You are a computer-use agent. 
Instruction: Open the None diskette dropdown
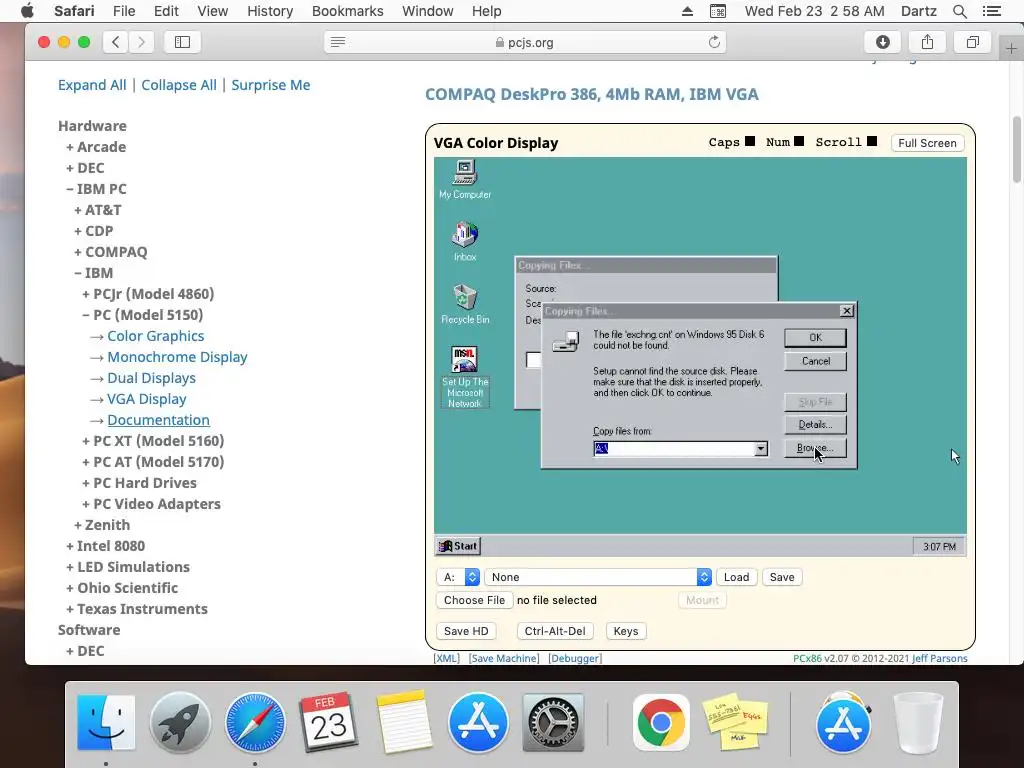point(598,577)
